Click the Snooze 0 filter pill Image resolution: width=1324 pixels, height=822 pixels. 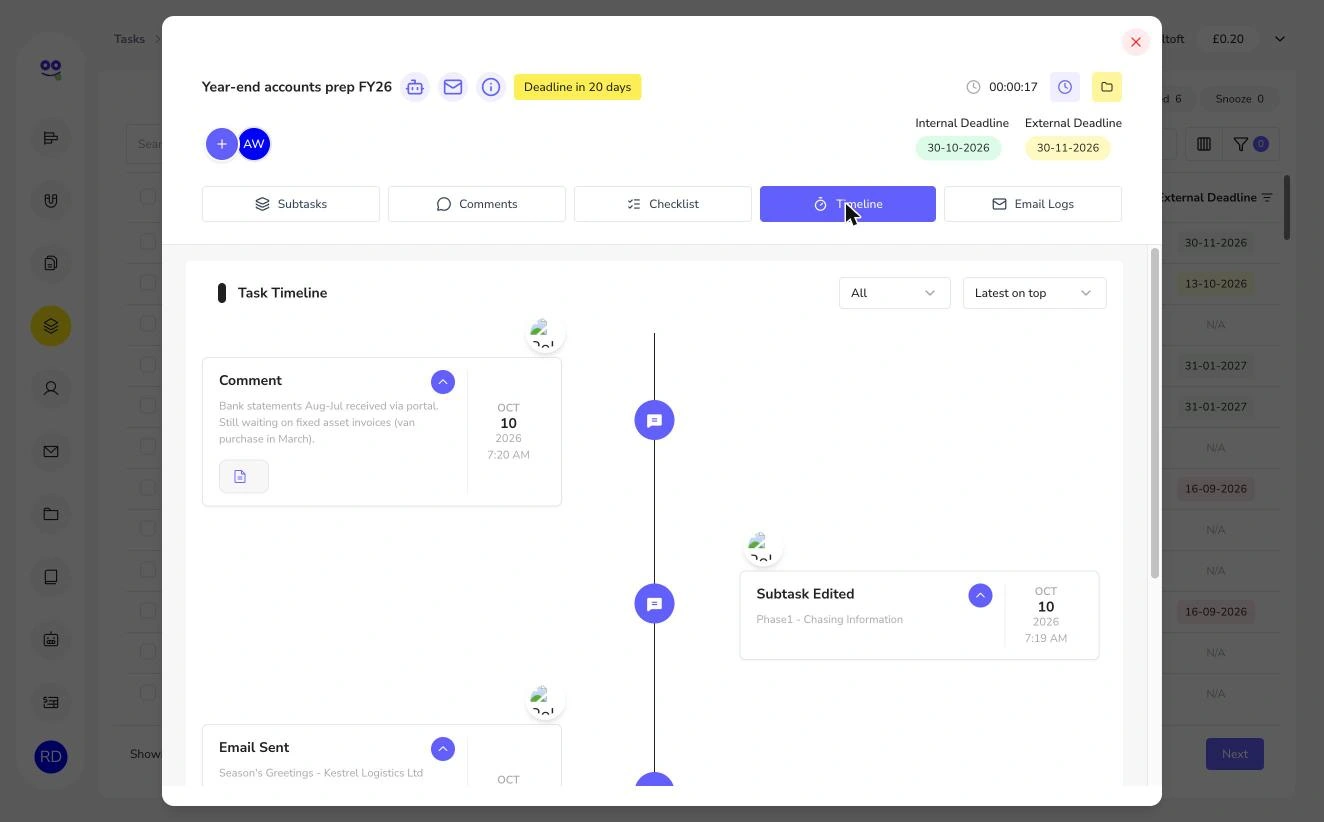pyautogui.click(x=1240, y=99)
